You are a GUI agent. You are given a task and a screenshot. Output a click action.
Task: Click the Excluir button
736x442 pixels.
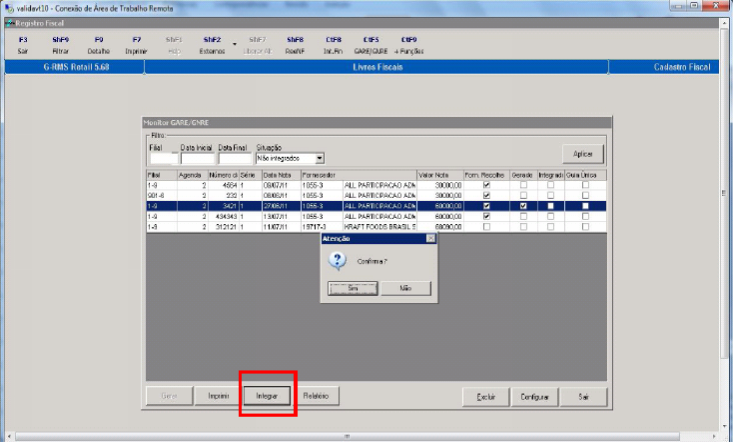[486, 397]
